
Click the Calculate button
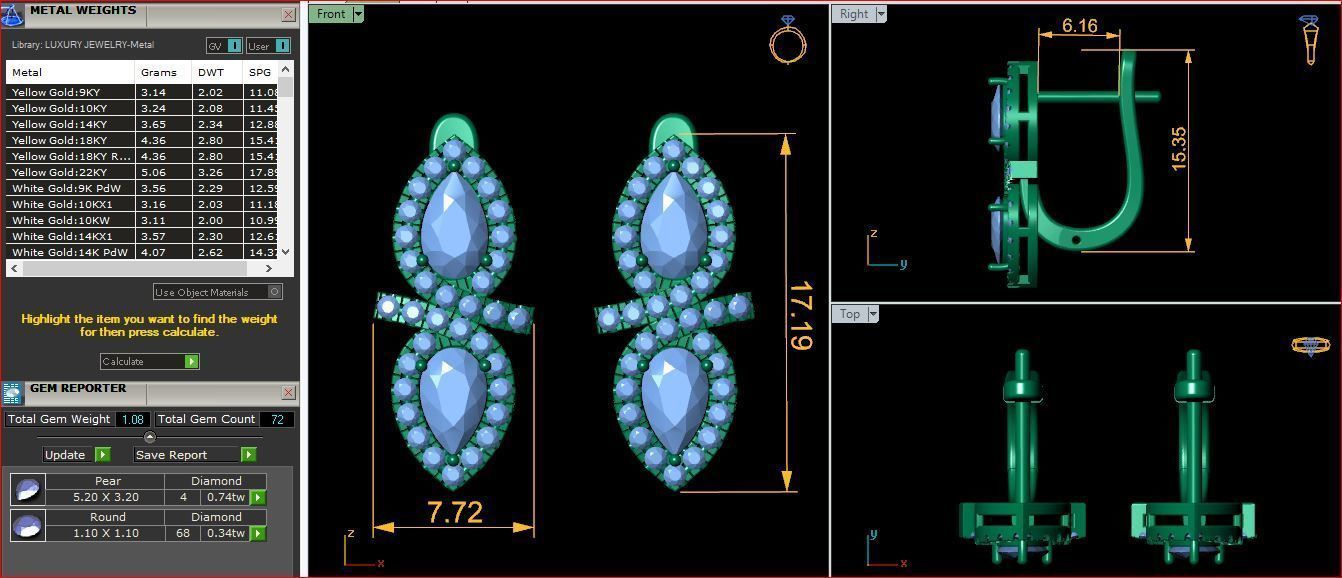coord(150,361)
